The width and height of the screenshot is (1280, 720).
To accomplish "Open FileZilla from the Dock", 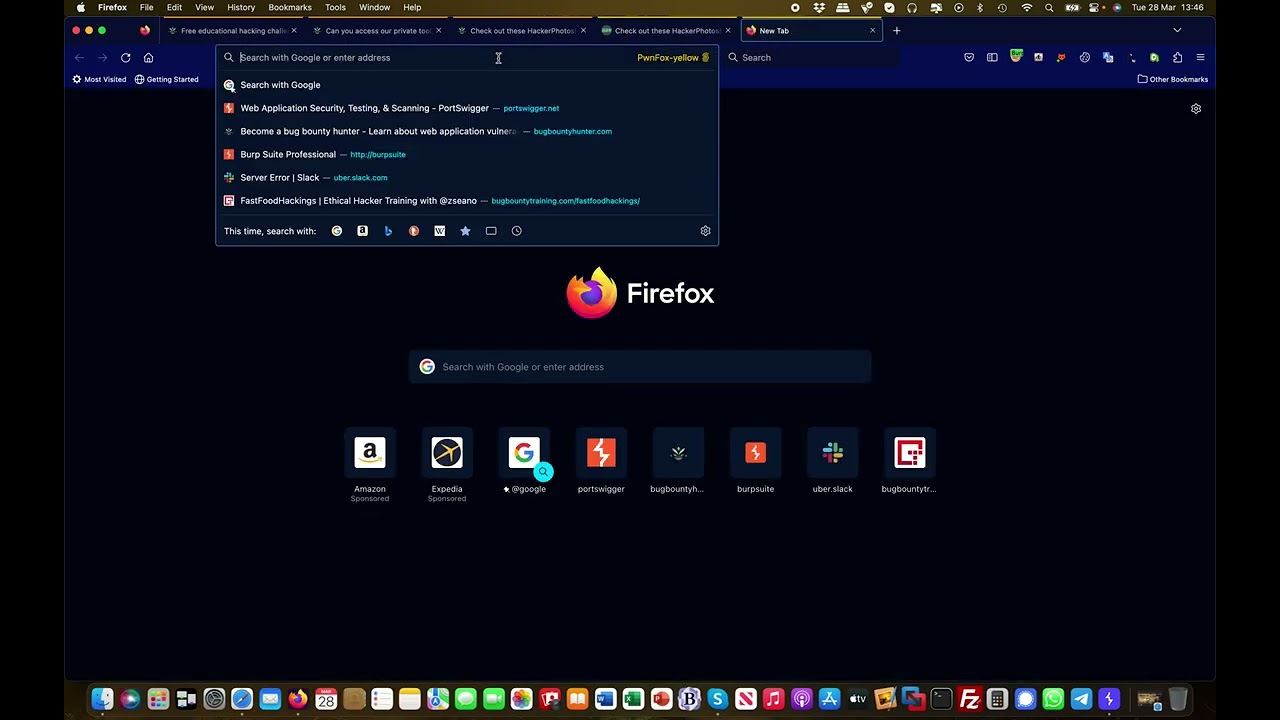I will [969, 699].
